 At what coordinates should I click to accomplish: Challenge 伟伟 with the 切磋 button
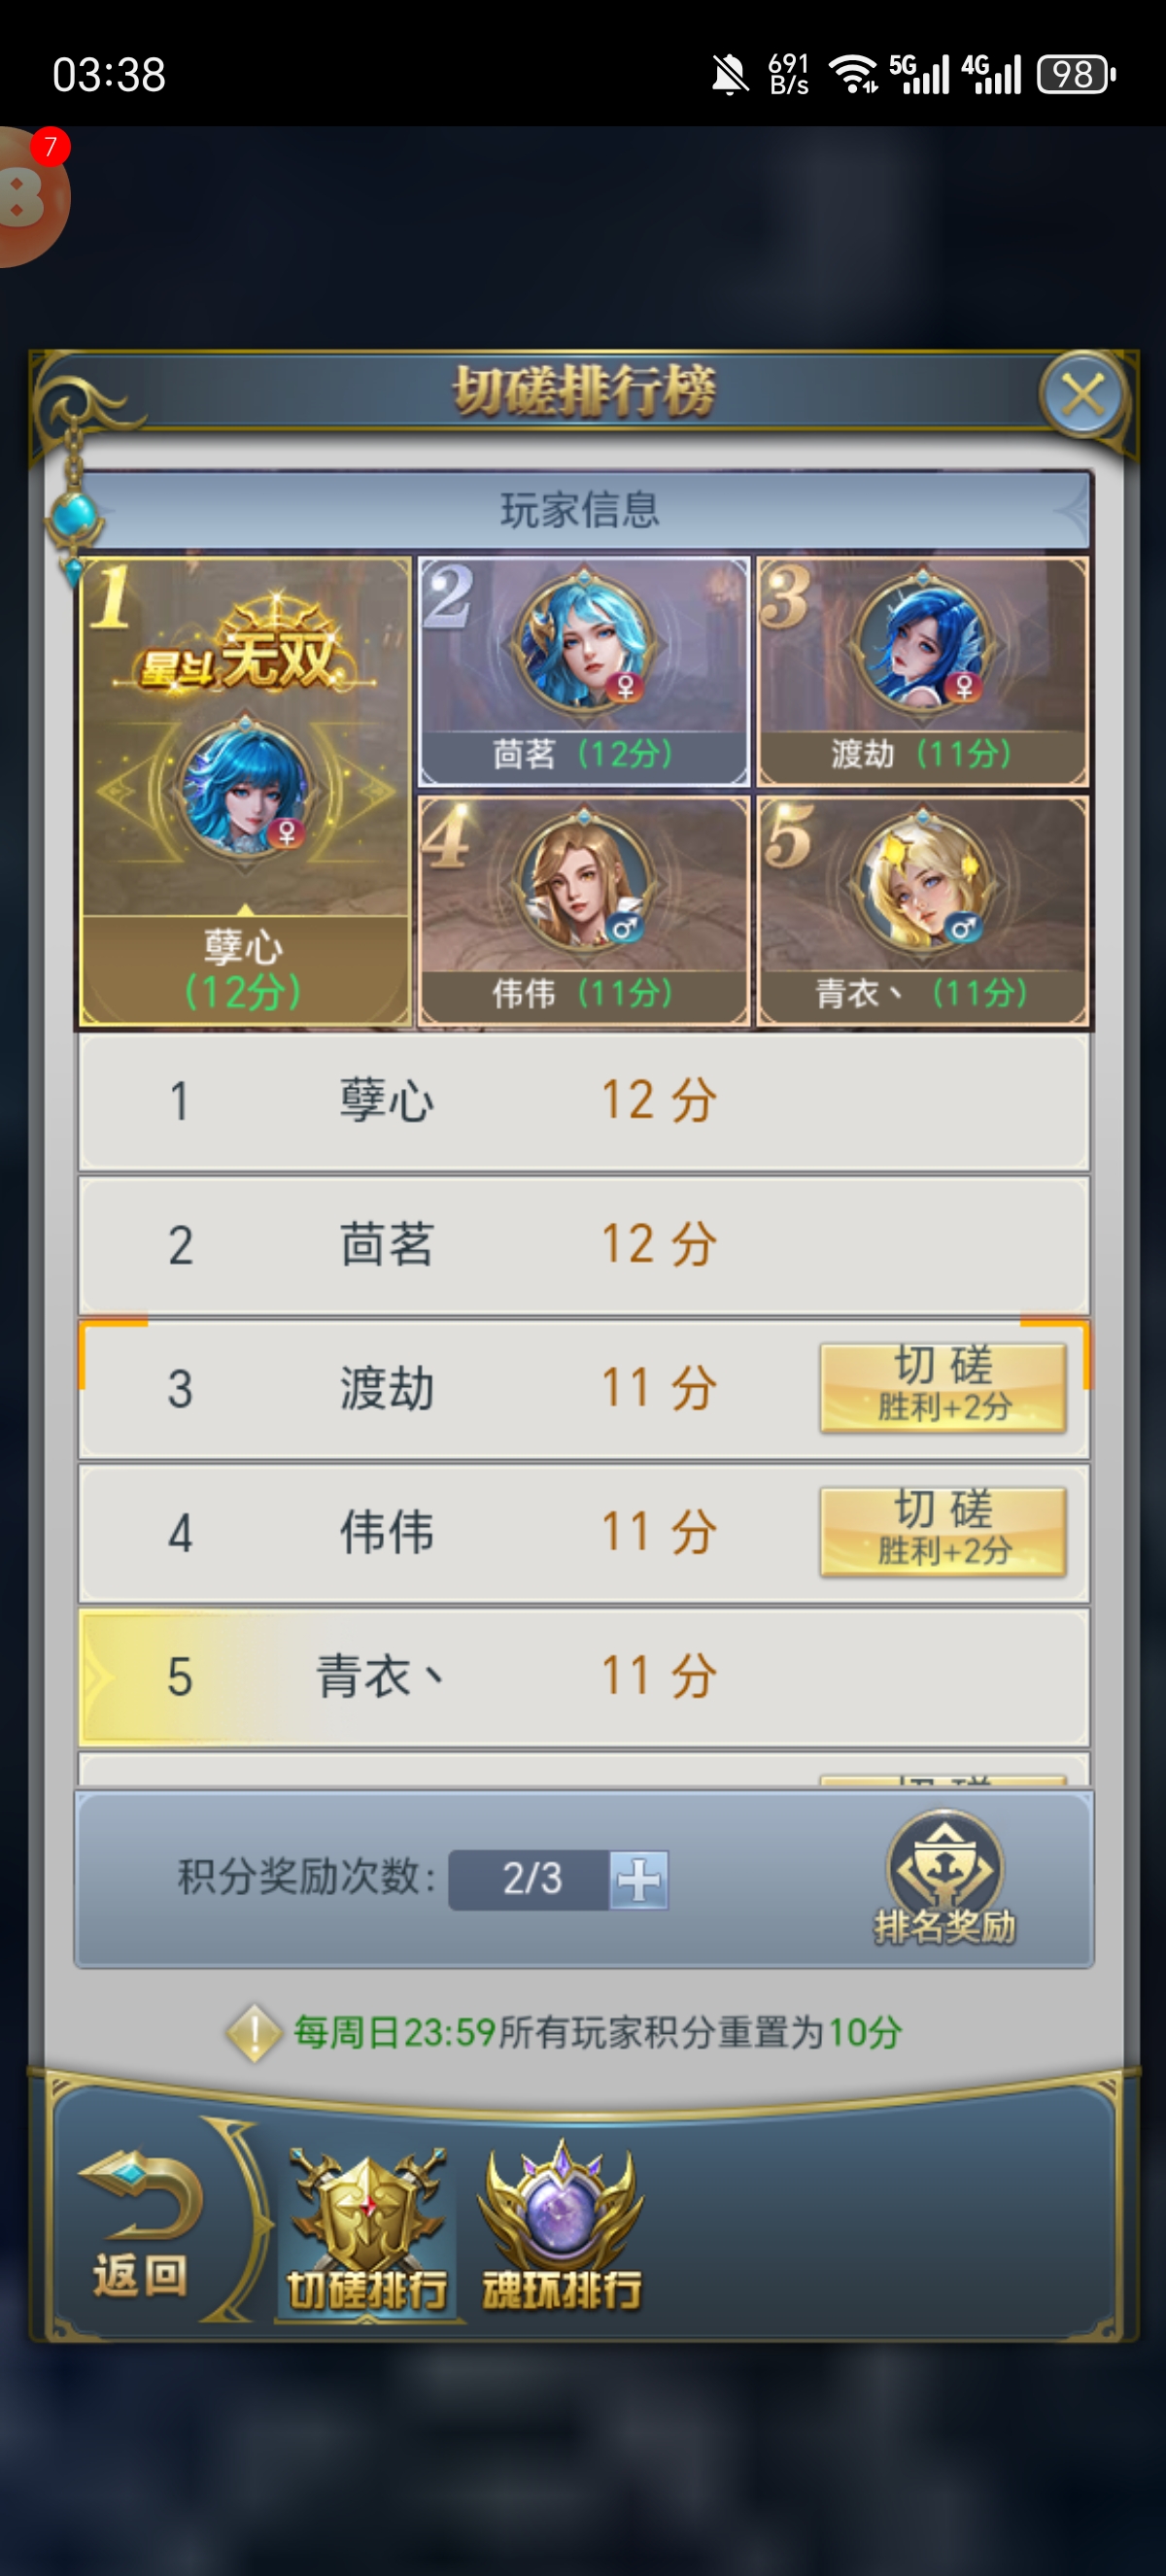point(943,1532)
